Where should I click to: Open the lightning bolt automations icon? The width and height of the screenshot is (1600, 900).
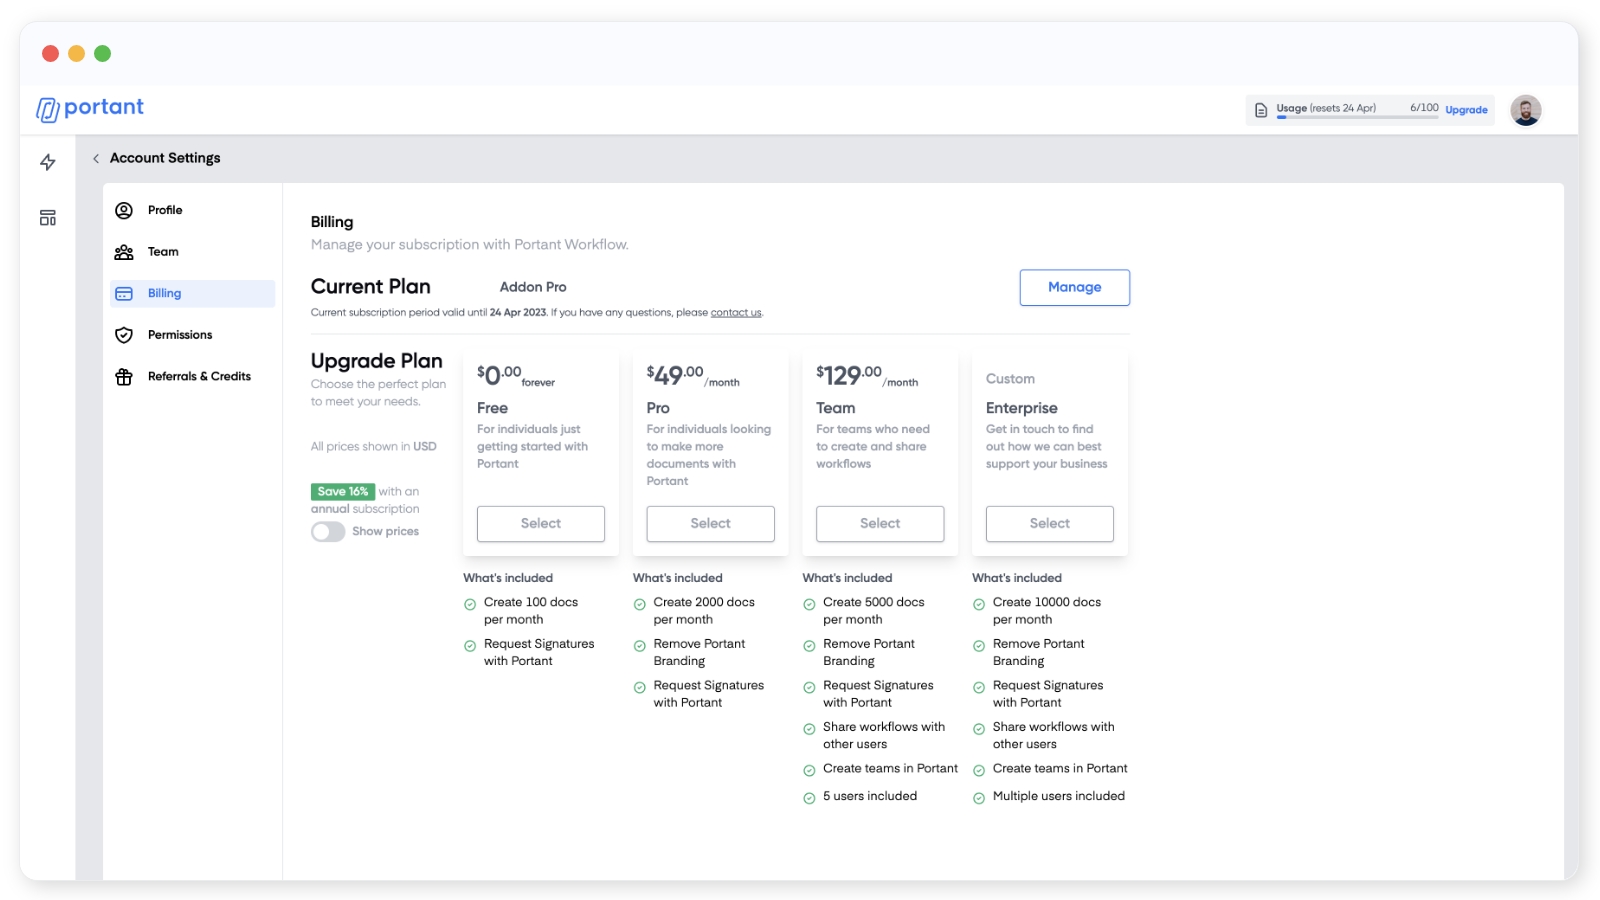tap(47, 162)
